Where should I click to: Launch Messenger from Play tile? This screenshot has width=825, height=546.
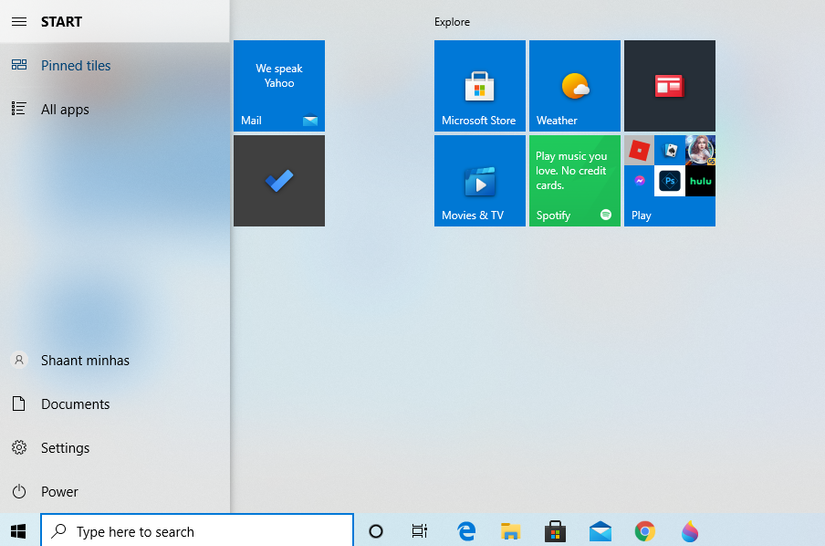click(x=639, y=181)
